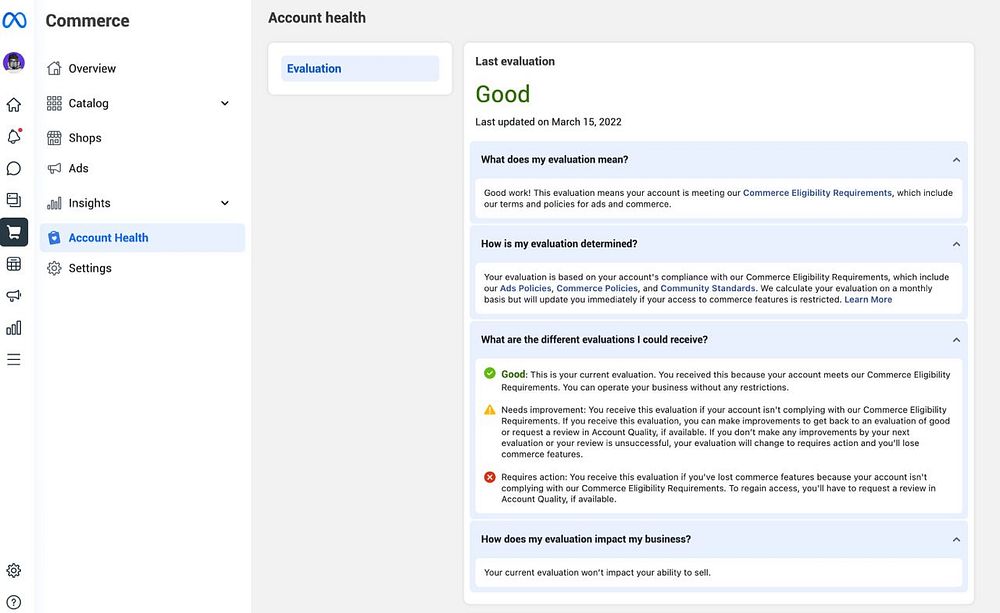Open Shops menu item
The height and width of the screenshot is (613, 1000).
[142, 138]
